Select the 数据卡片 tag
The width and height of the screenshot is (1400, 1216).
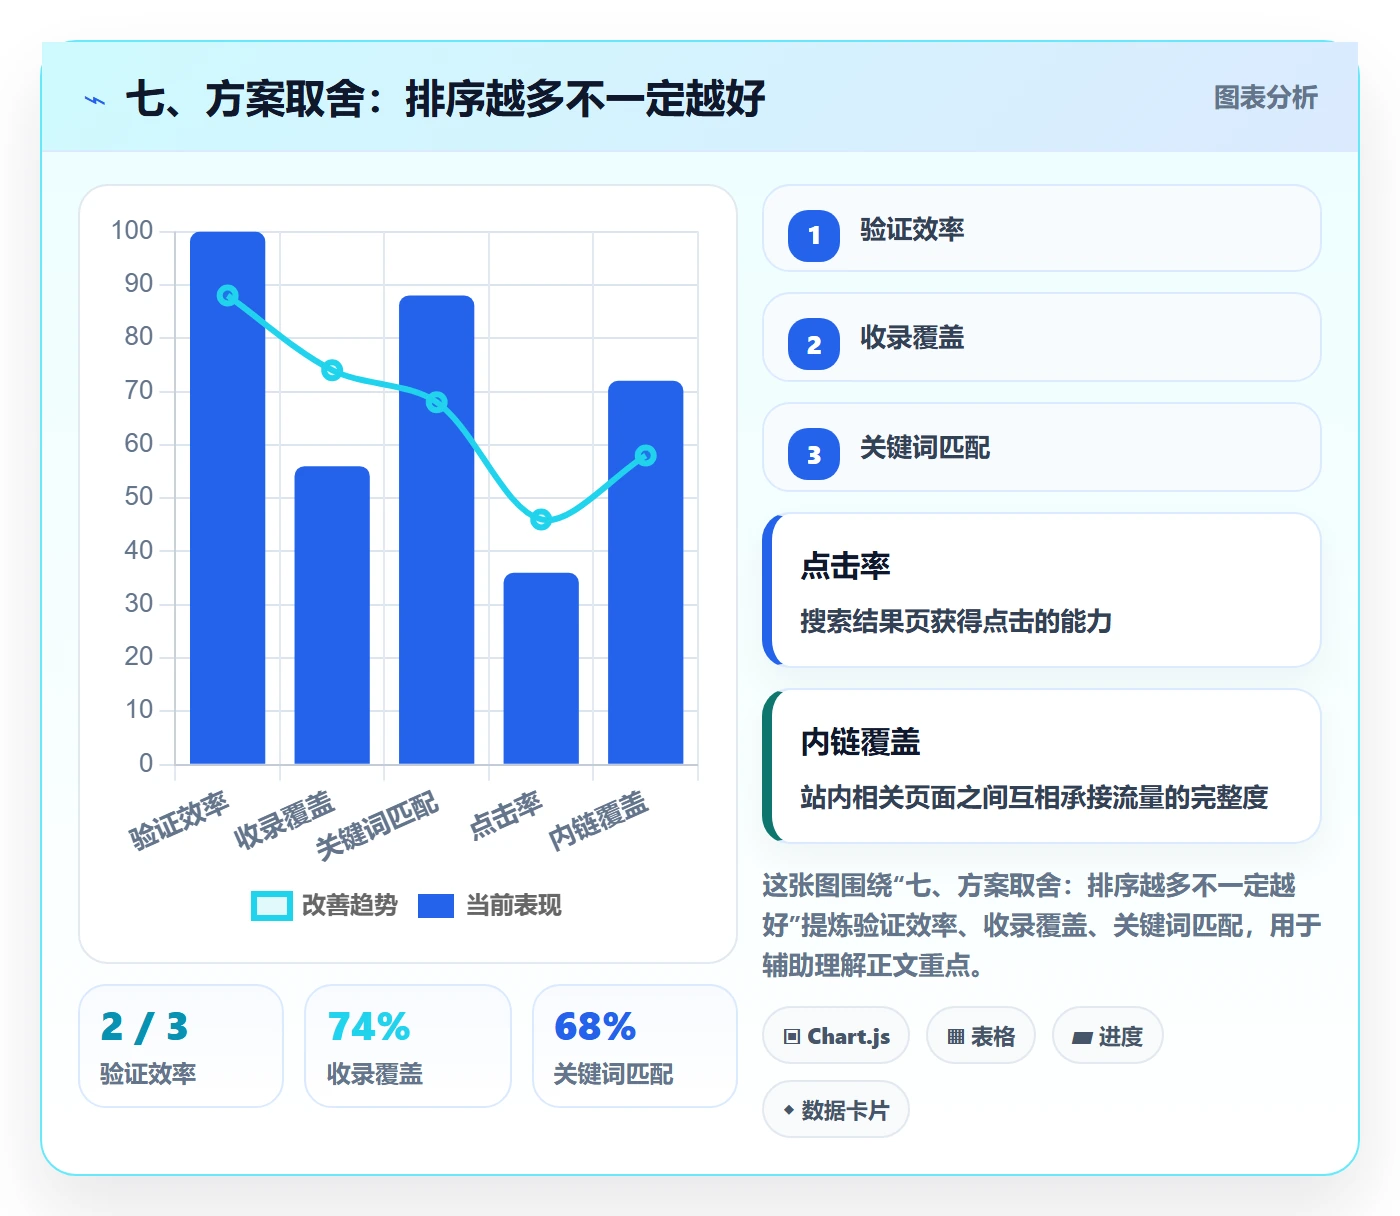pos(836,1109)
